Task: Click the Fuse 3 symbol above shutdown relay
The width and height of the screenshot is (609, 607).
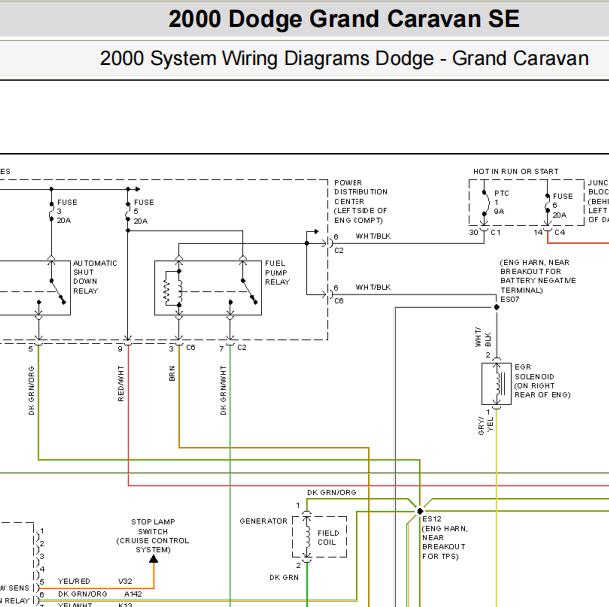Action: [51, 212]
